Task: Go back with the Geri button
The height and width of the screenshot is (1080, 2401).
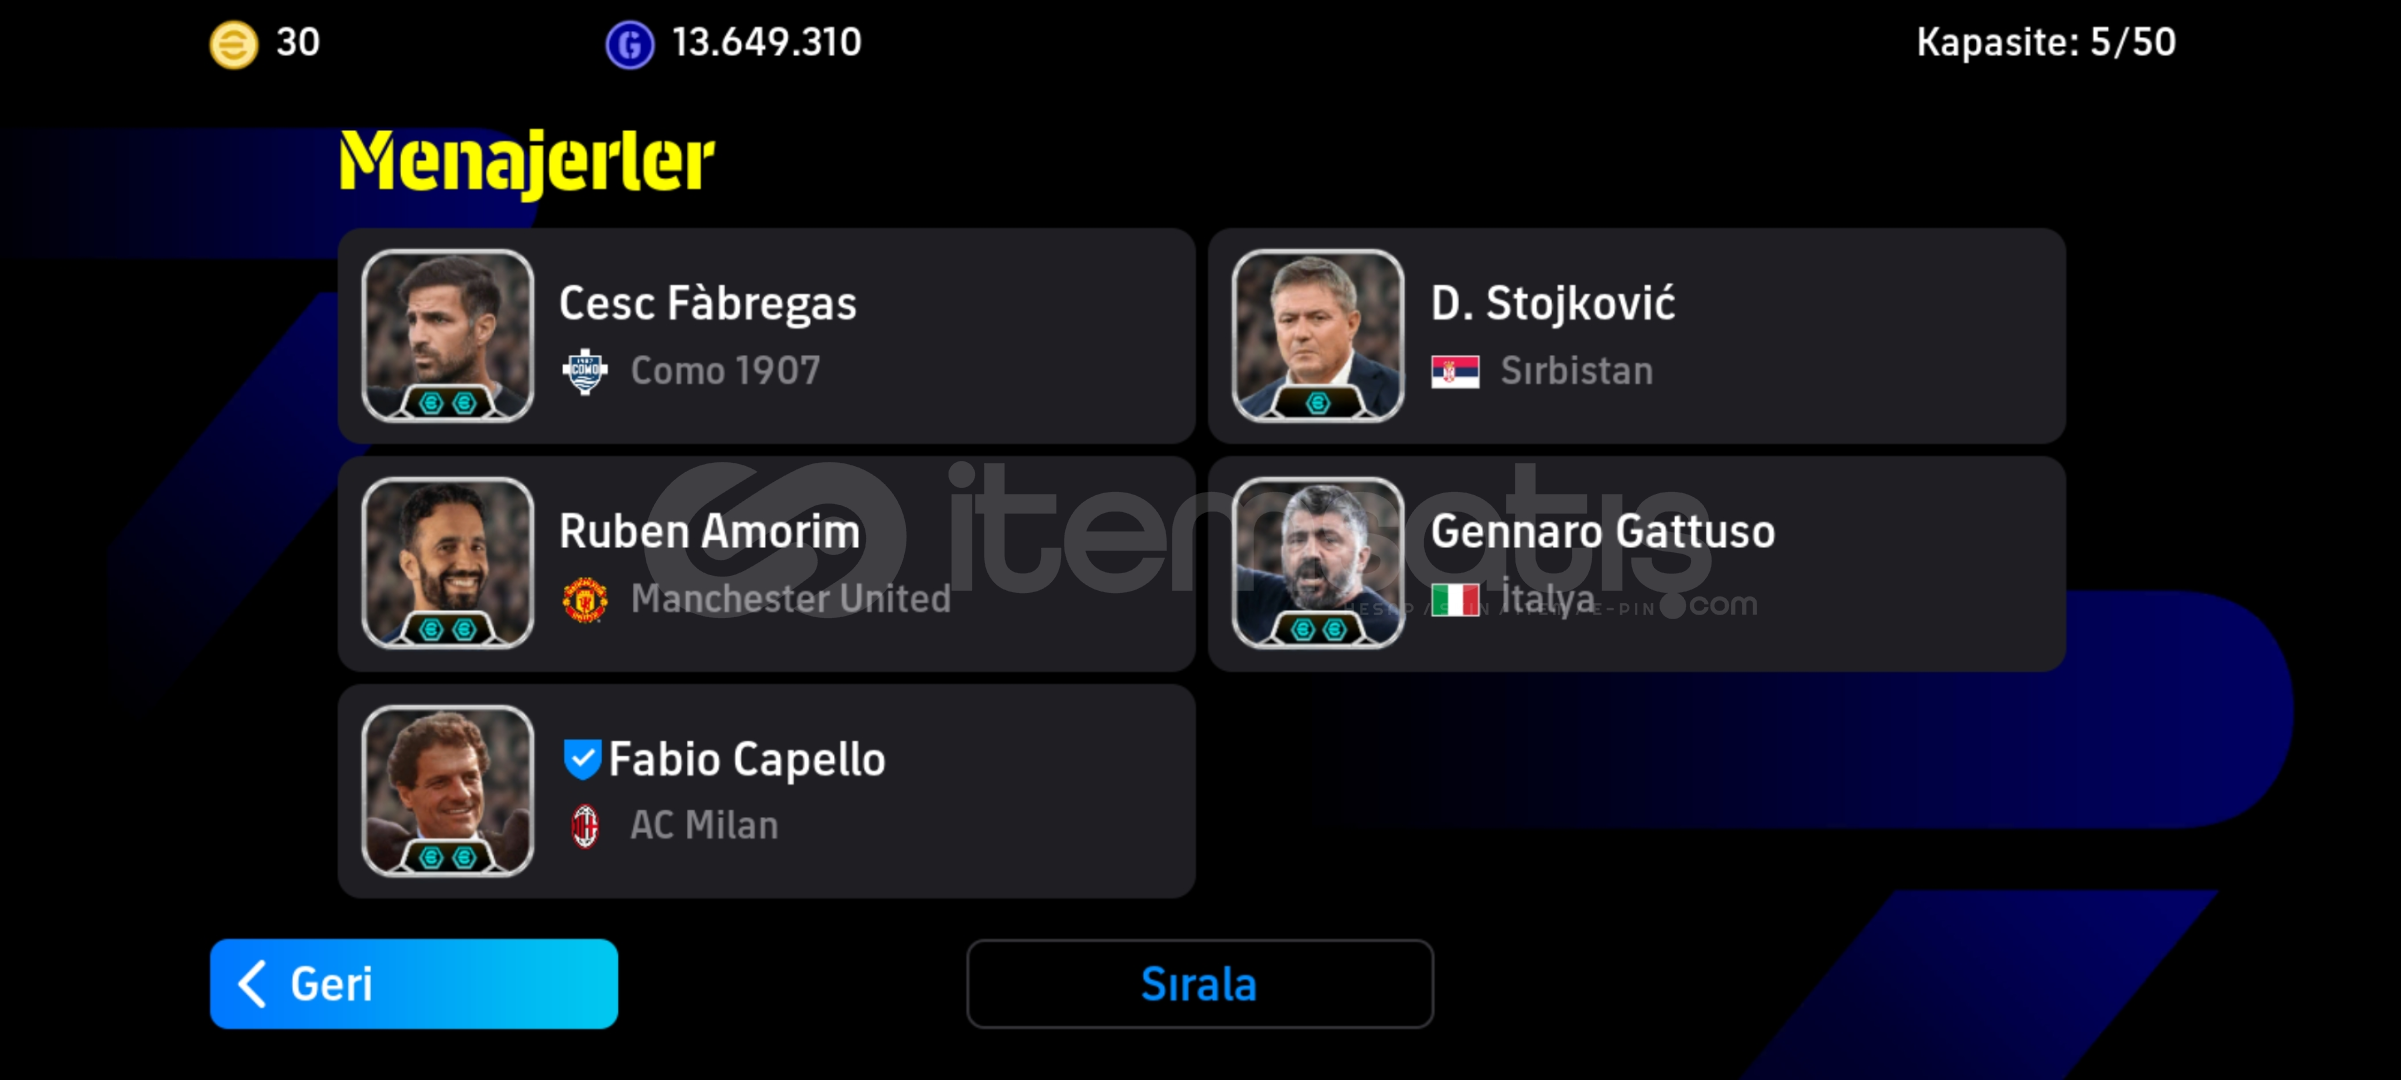Action: coord(414,984)
